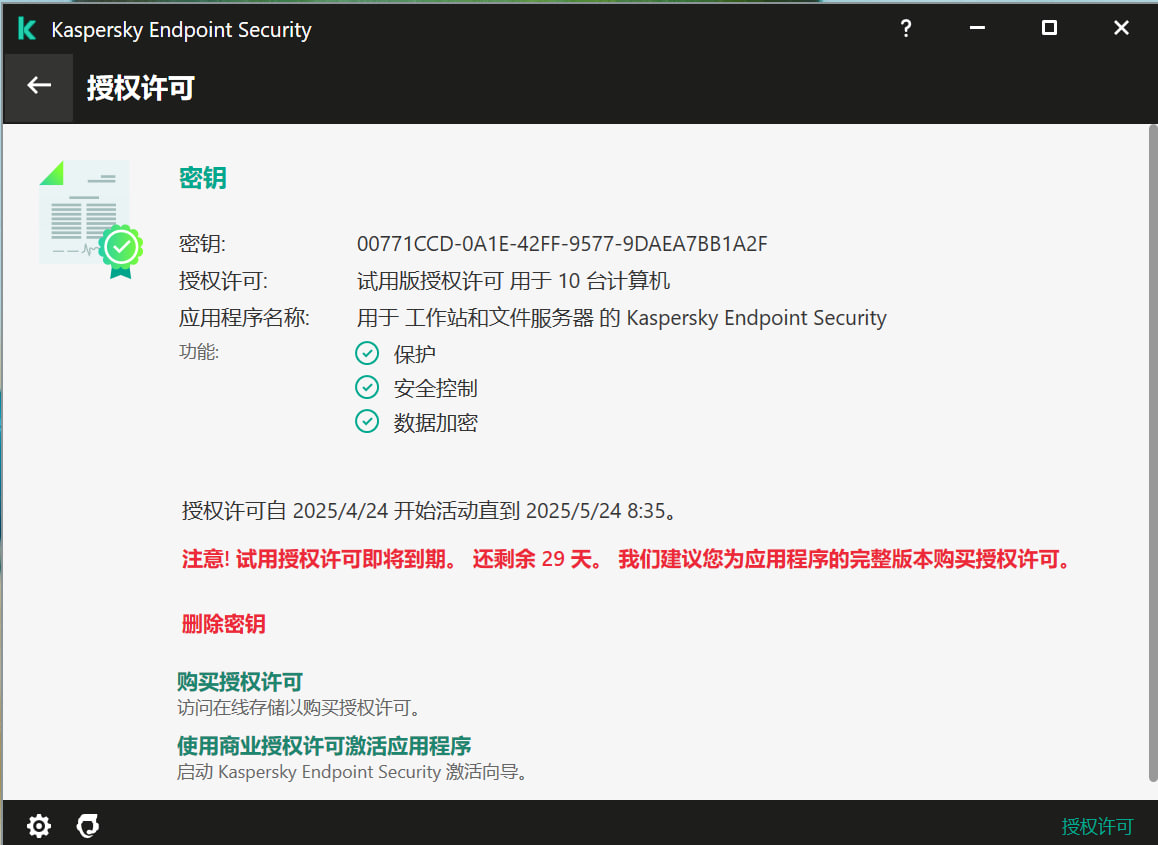The height and width of the screenshot is (845, 1158).
Task: Click the back arrow in the header
Action: (x=39, y=87)
